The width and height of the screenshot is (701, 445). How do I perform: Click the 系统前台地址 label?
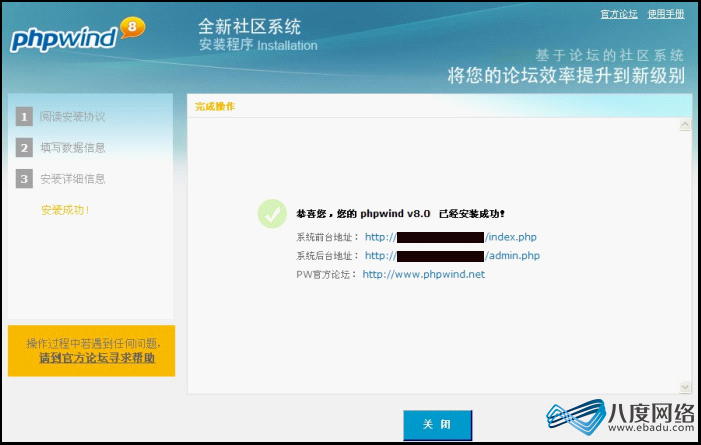(x=327, y=237)
